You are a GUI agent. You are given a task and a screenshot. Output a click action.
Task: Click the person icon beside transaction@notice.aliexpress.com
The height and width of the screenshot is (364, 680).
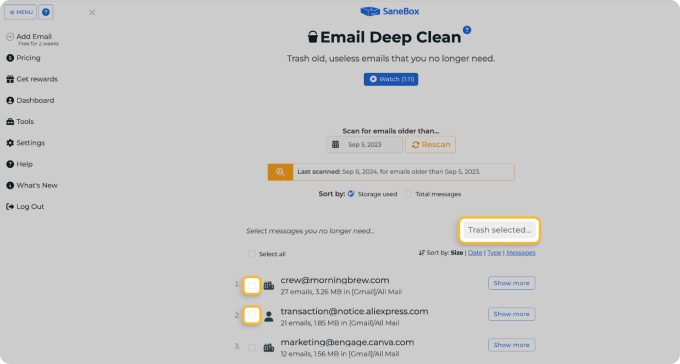click(269, 317)
